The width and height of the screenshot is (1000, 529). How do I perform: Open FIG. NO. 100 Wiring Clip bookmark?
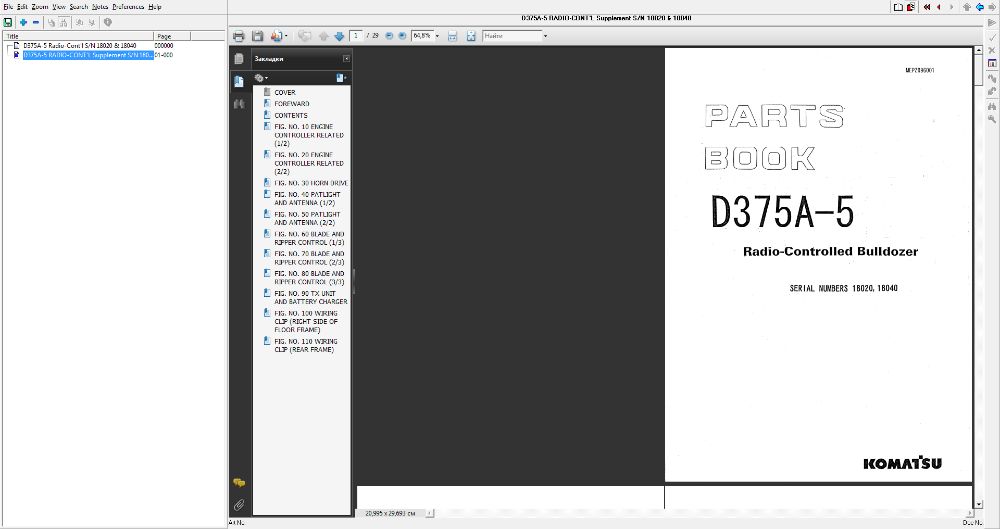click(306, 322)
